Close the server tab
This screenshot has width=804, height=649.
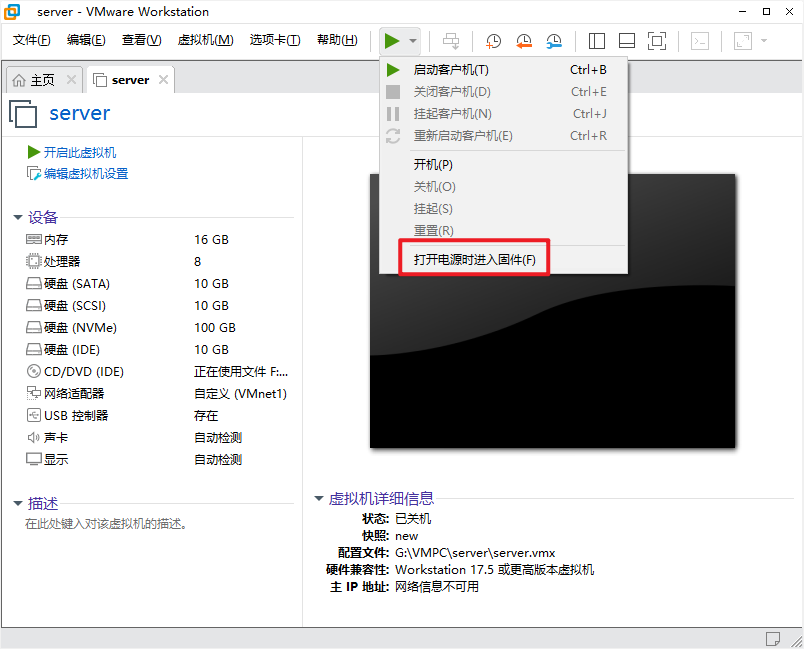click(x=163, y=80)
